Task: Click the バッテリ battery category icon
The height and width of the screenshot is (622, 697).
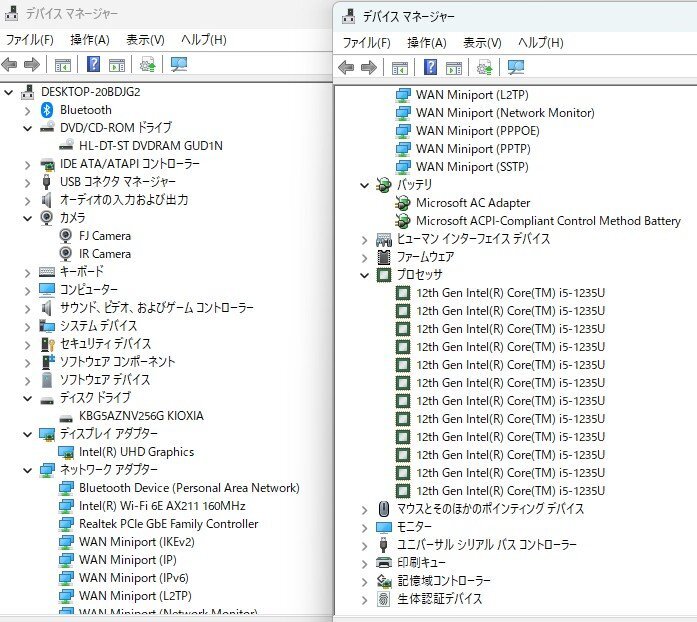Action: pyautogui.click(x=384, y=185)
